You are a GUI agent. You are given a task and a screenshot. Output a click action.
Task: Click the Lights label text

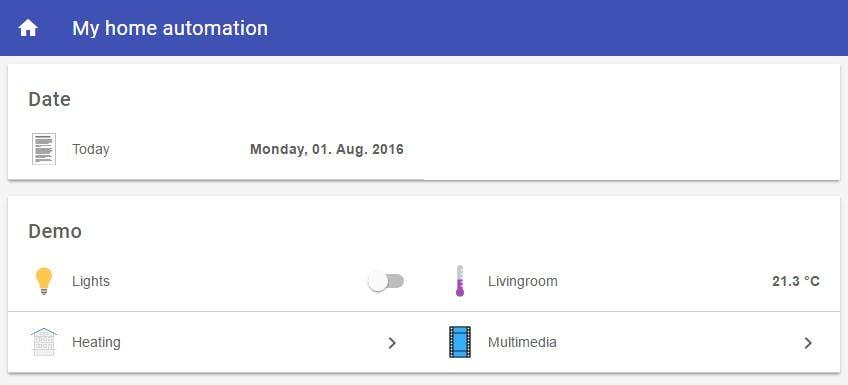[x=91, y=281]
